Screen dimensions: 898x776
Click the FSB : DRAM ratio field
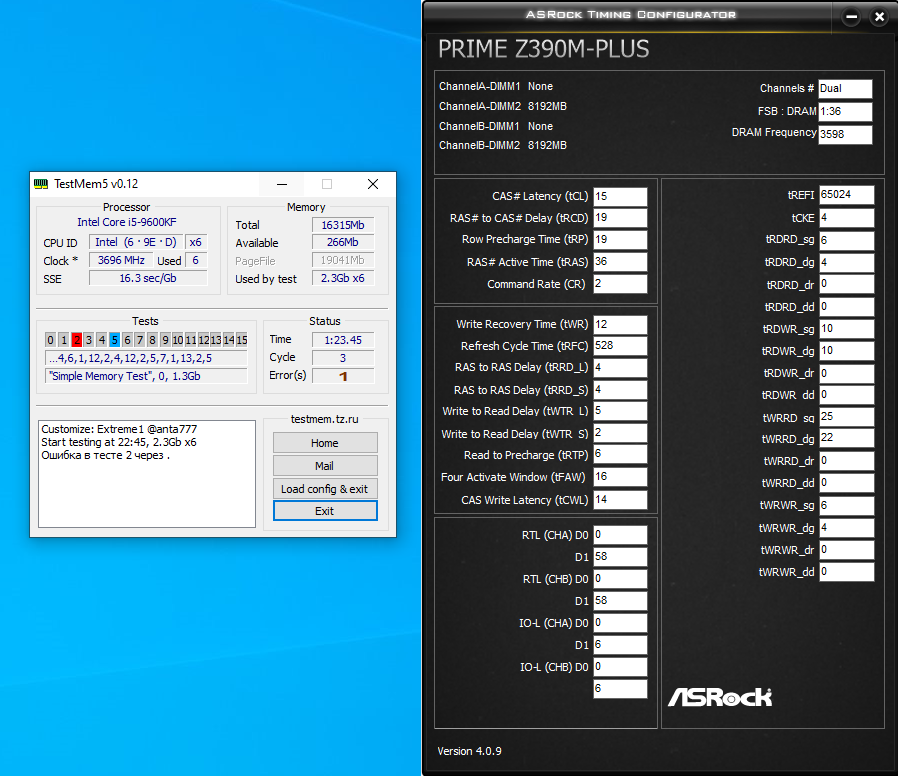click(845, 112)
